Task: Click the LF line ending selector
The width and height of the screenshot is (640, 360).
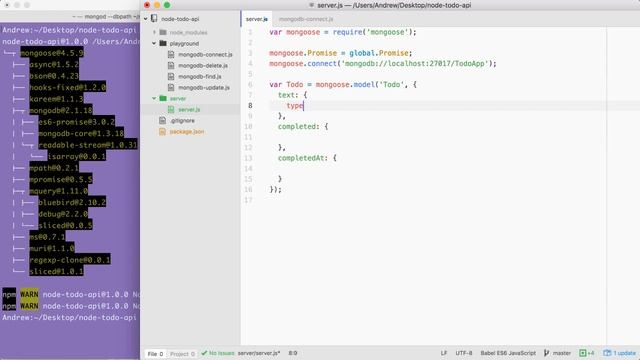Action: [444, 353]
